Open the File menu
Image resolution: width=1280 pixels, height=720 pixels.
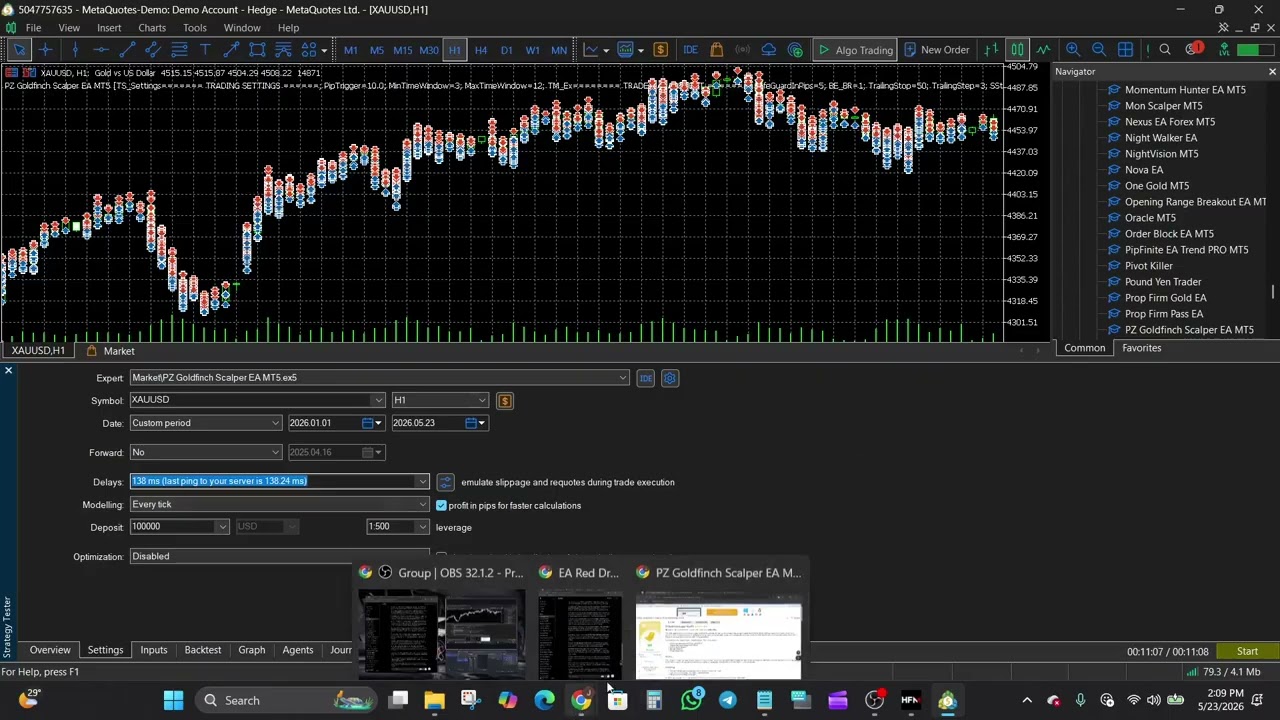[33, 28]
